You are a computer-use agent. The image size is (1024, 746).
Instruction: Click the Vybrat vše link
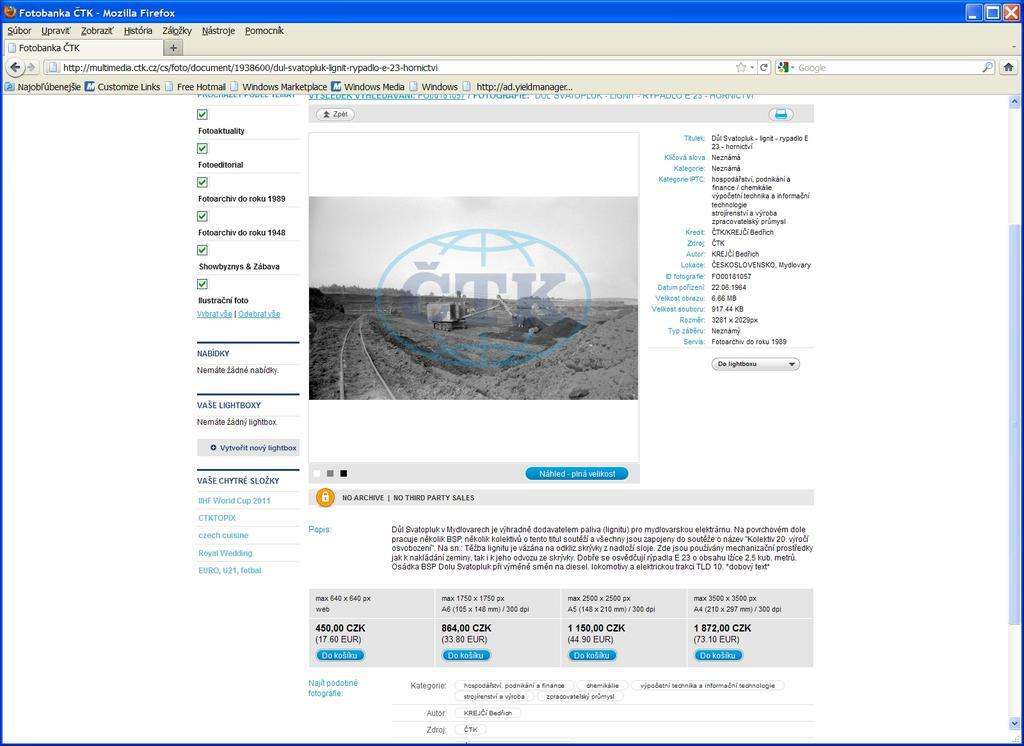pyautogui.click(x=214, y=314)
